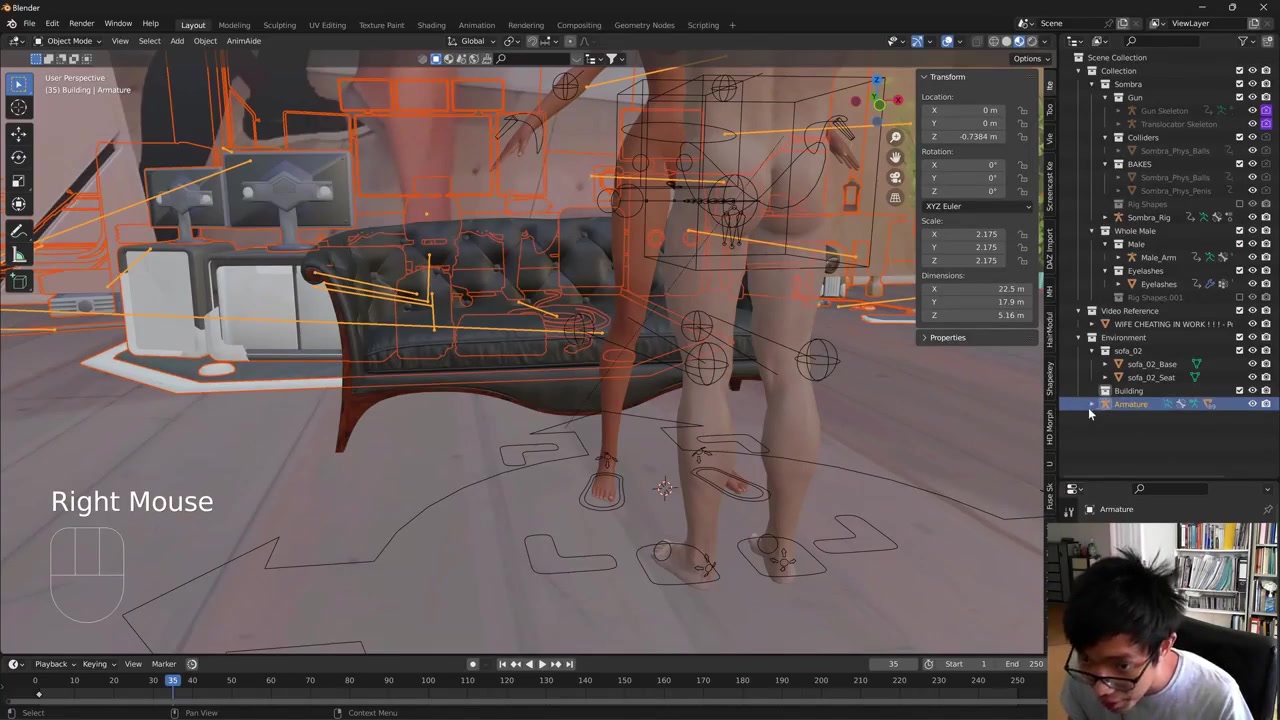The image size is (1280, 720).
Task: Open the Render menu
Action: tap(81, 23)
